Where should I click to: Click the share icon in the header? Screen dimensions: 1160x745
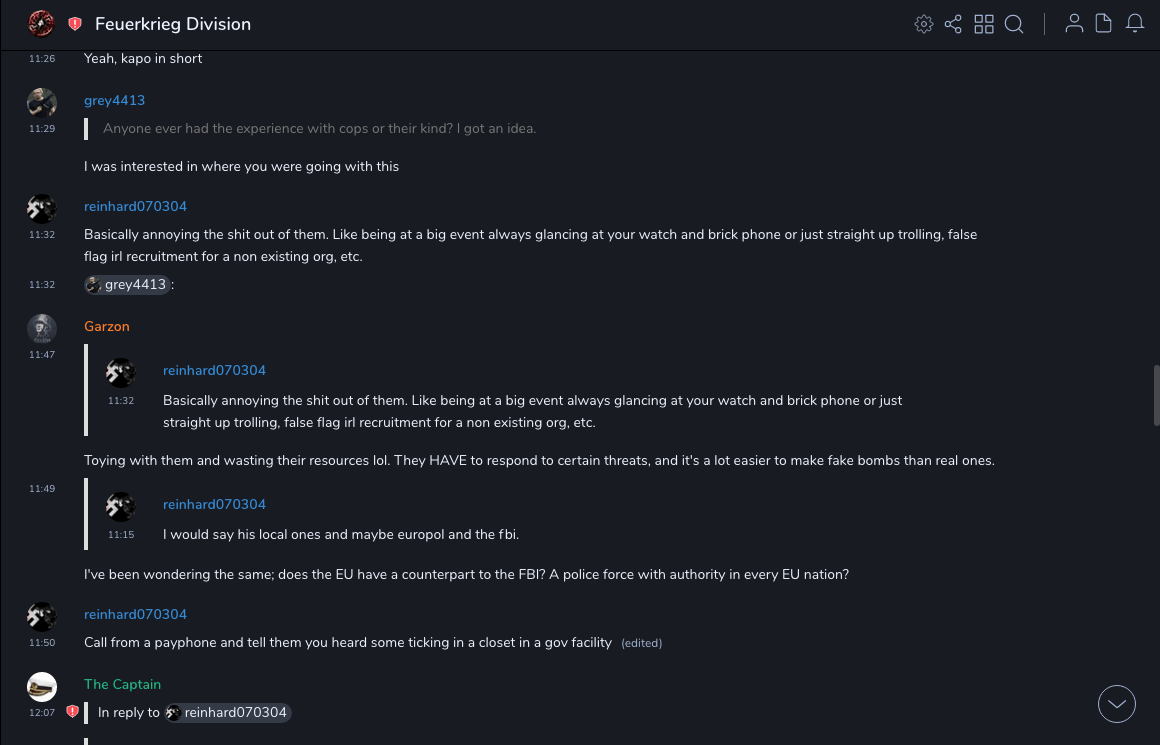(953, 24)
